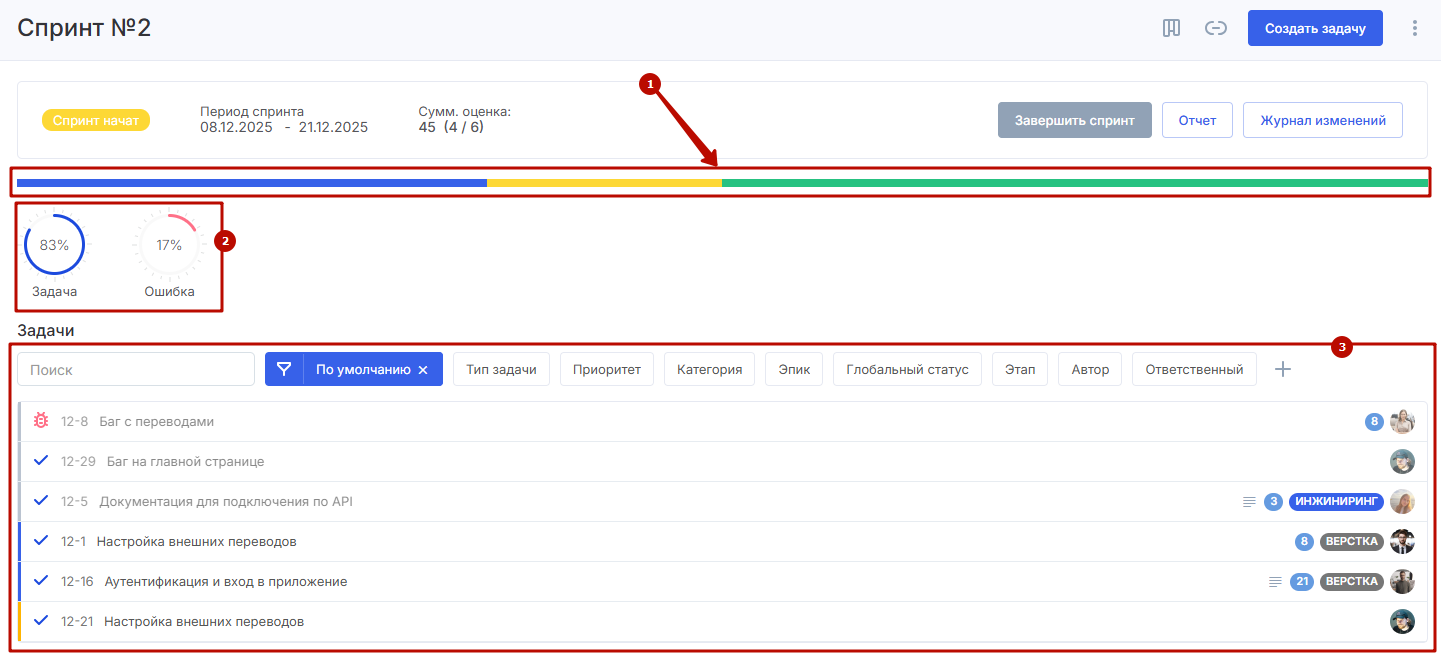Screen dimensions: 1441x660
Task: Open the board view icon in header
Action: (1171, 28)
